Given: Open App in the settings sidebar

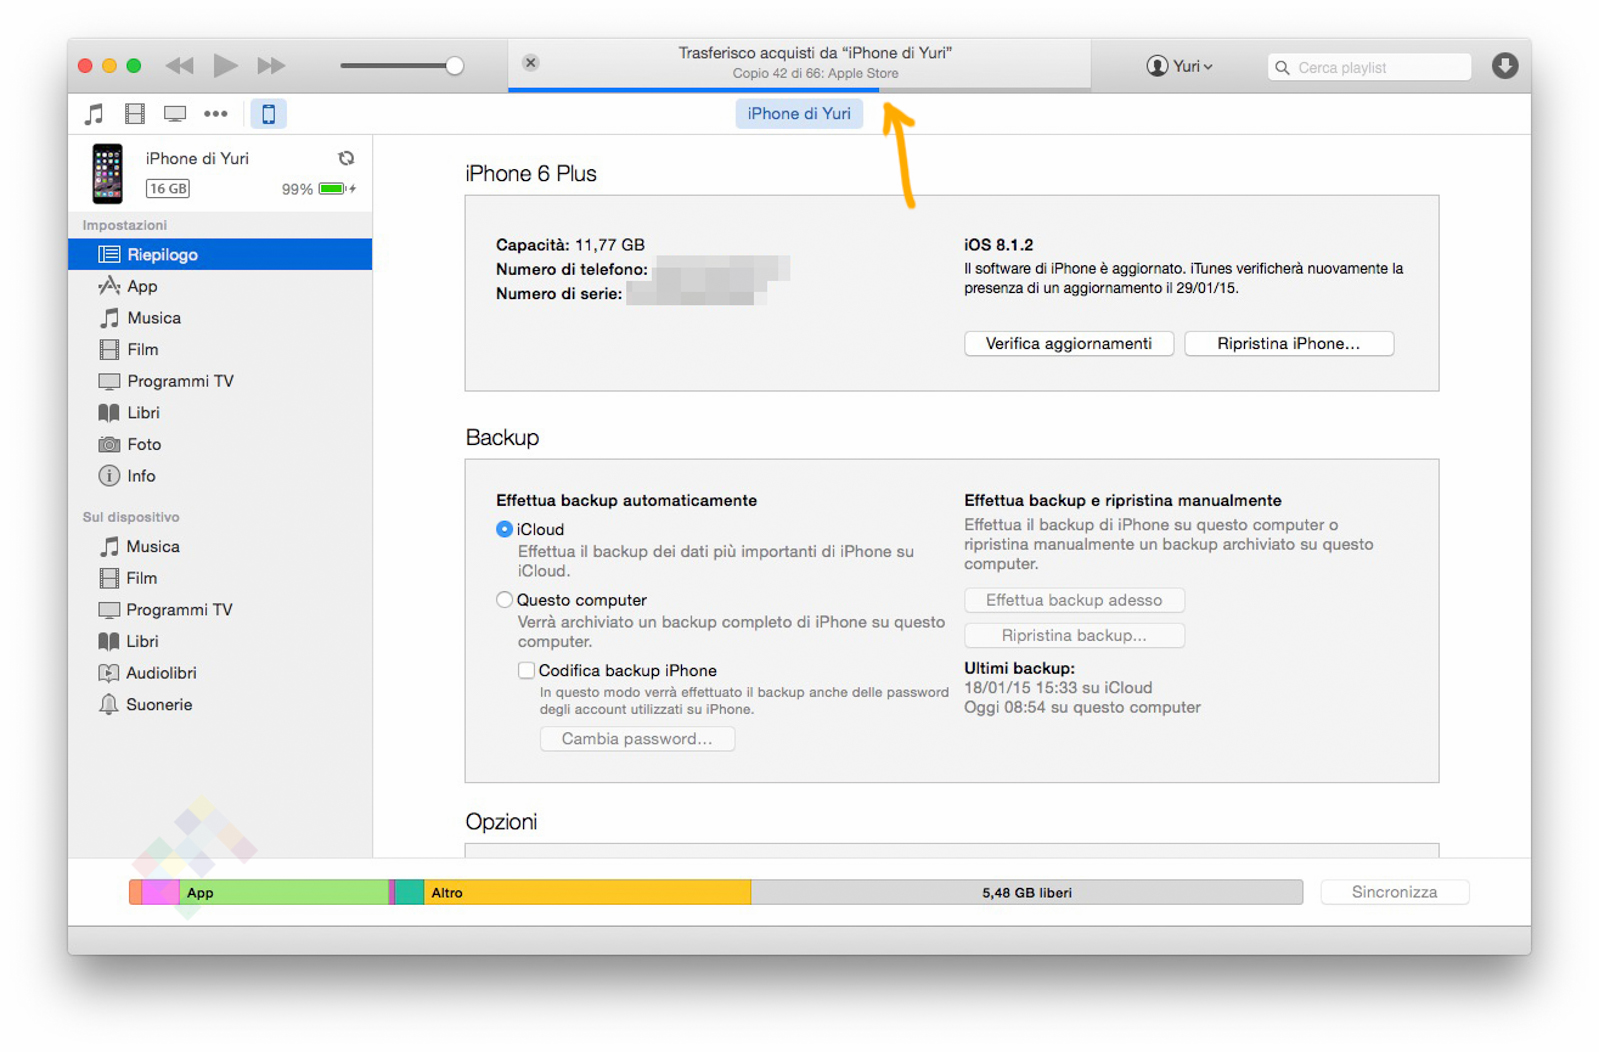Looking at the screenshot, I should (x=220, y=286).
